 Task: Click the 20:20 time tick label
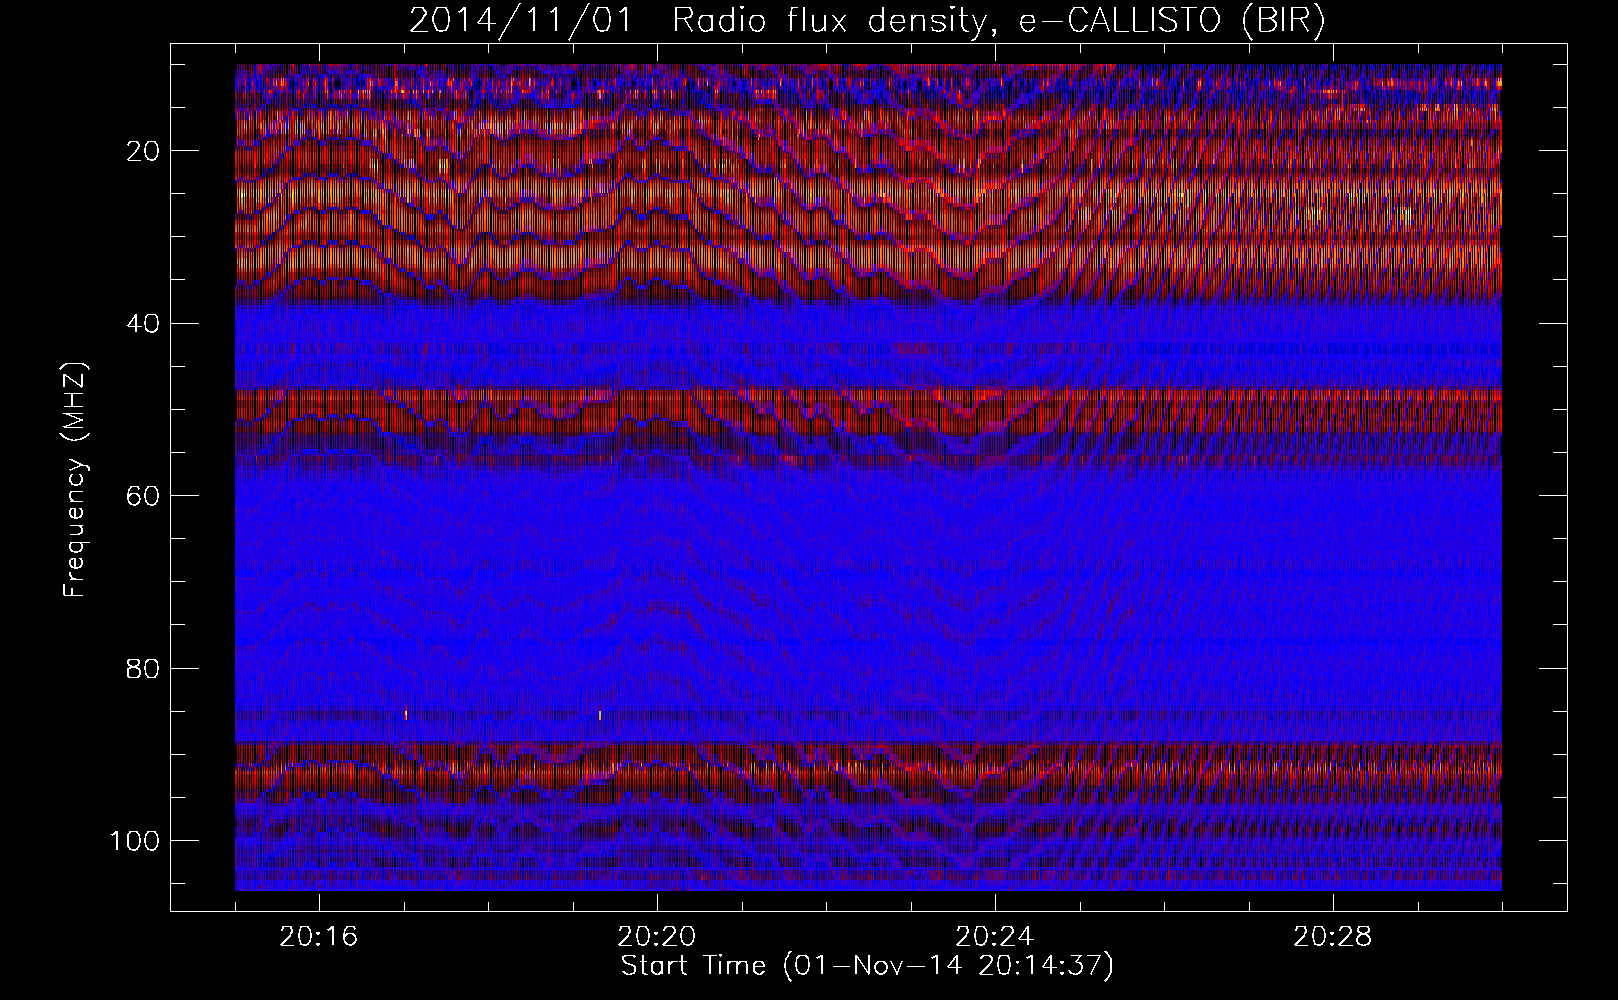click(657, 937)
